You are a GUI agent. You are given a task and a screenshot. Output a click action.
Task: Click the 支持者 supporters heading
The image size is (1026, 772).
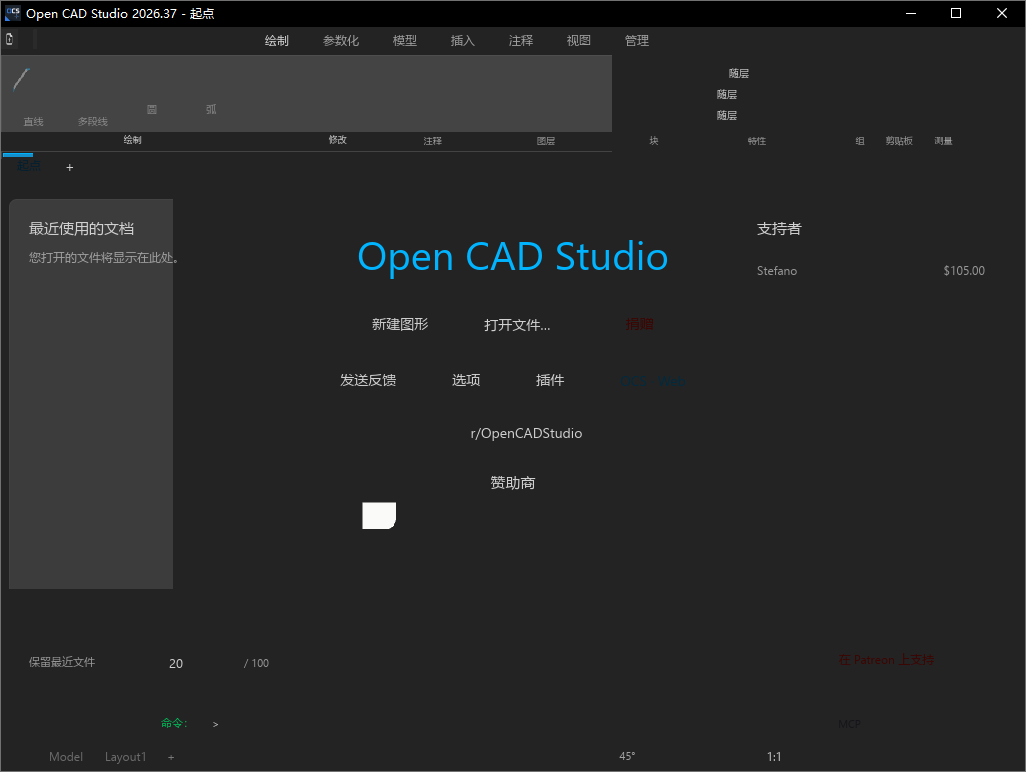(779, 229)
